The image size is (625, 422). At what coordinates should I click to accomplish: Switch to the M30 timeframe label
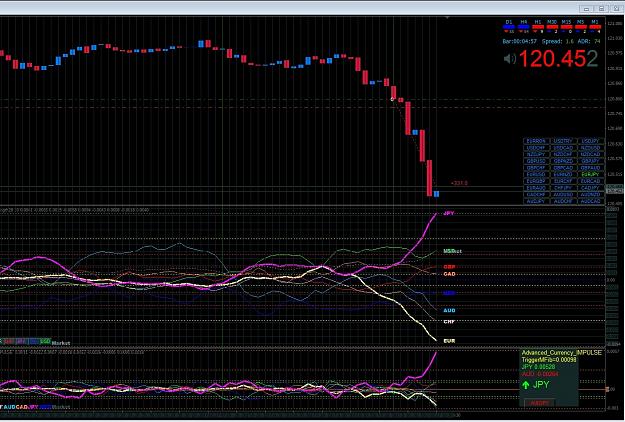coord(552,22)
